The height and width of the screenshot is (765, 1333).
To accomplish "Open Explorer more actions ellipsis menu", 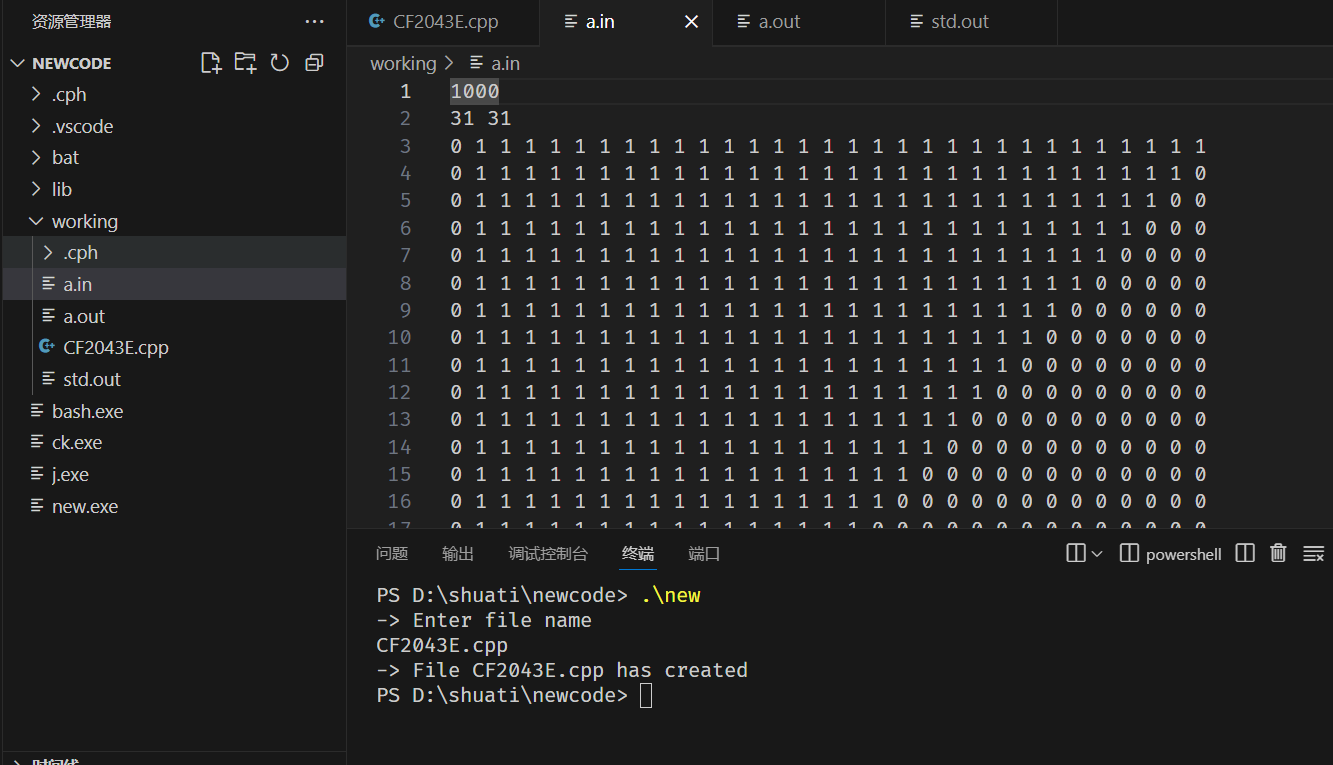I will click(x=314, y=21).
